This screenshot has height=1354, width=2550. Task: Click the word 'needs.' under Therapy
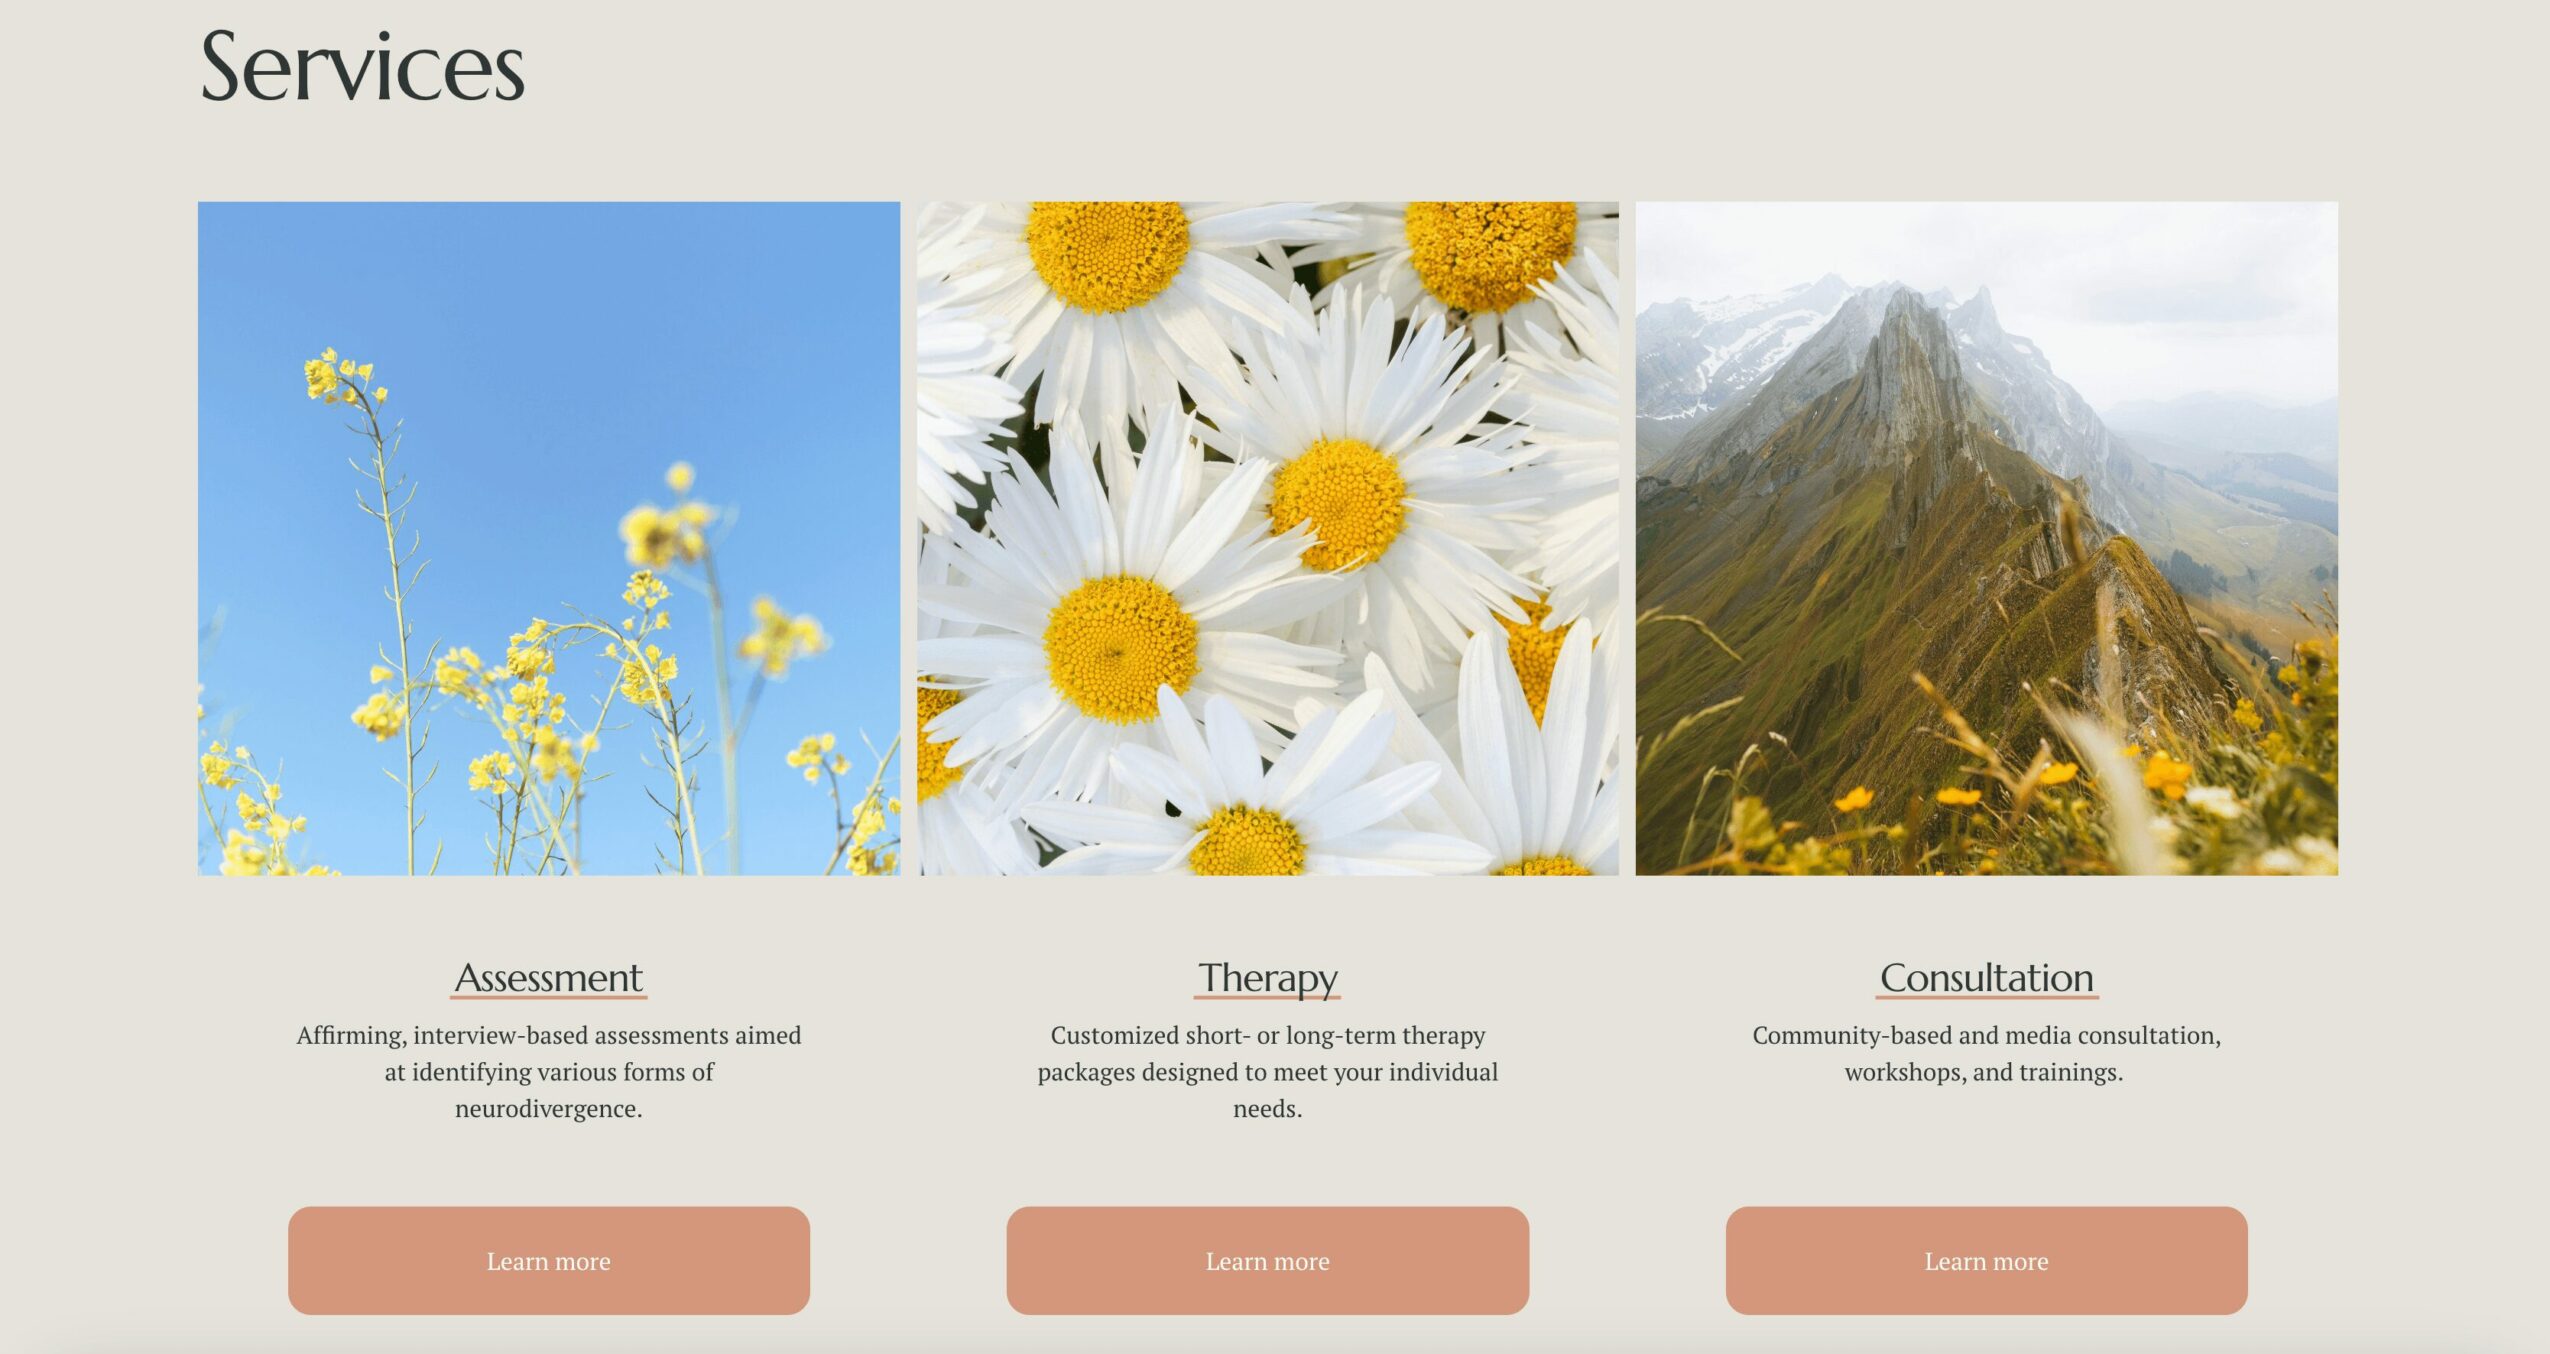click(1267, 1109)
